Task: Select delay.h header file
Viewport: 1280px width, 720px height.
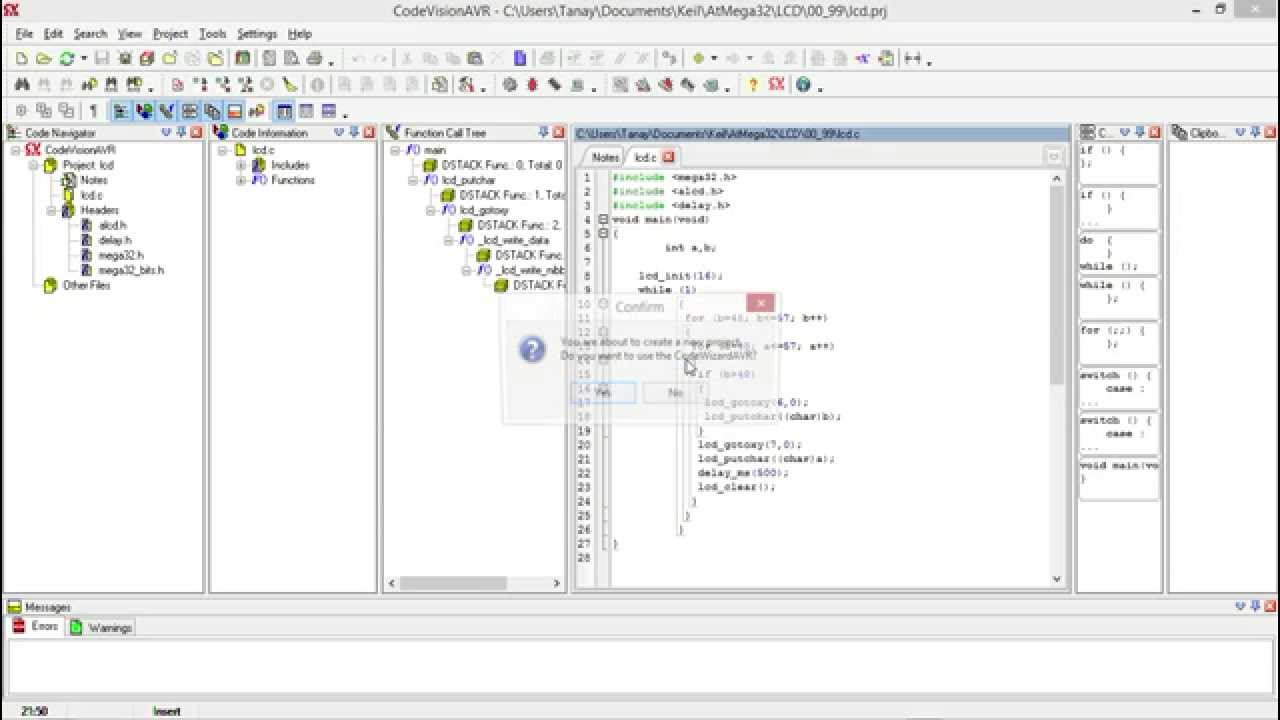Action: pyautogui.click(x=114, y=240)
